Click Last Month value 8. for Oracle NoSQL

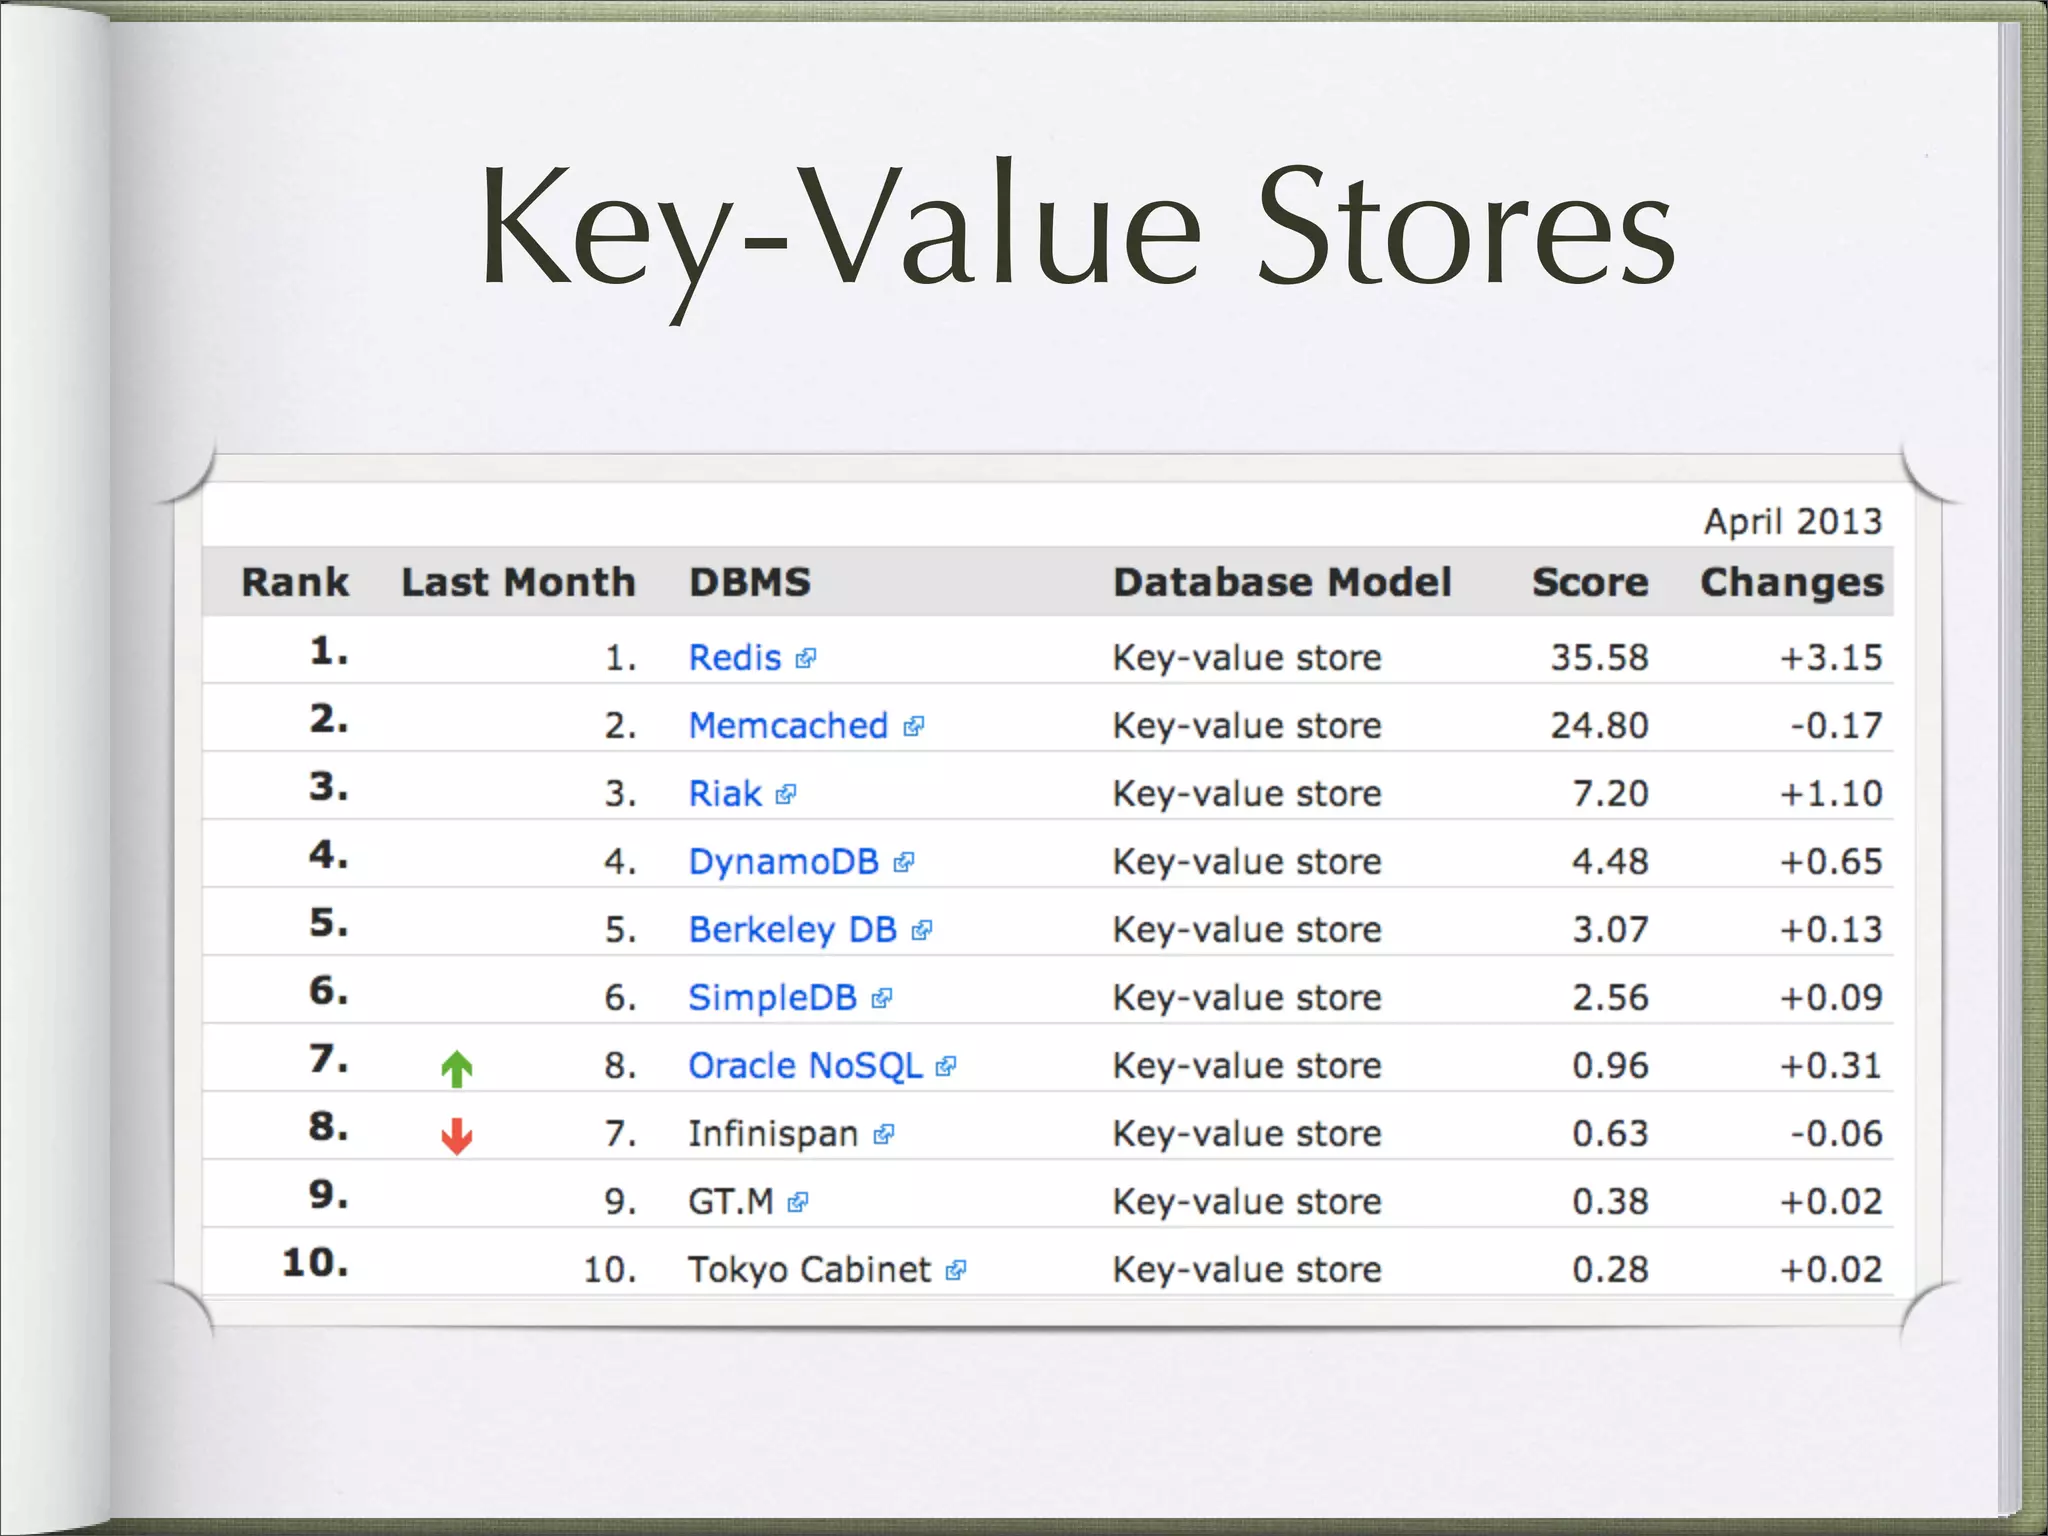click(x=620, y=1066)
